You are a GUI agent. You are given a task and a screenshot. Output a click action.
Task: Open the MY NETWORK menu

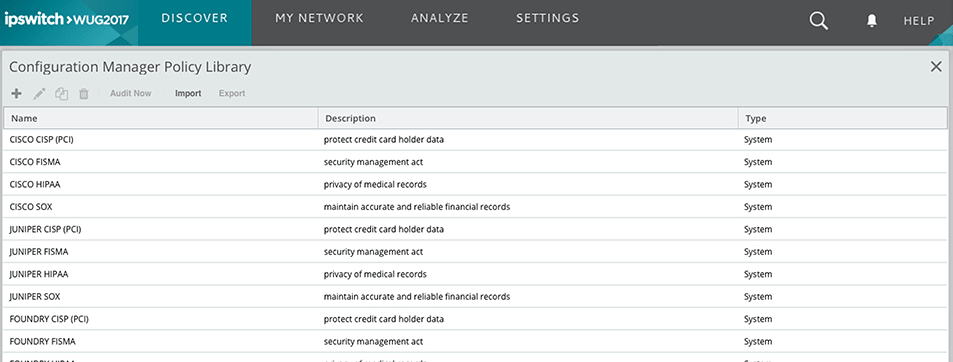point(319,18)
